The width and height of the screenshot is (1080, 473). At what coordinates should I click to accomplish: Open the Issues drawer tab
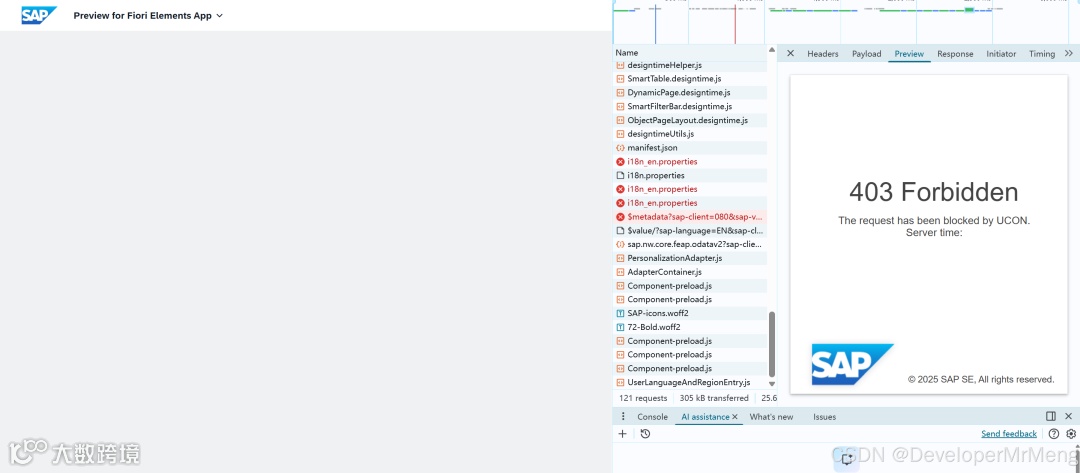824,417
